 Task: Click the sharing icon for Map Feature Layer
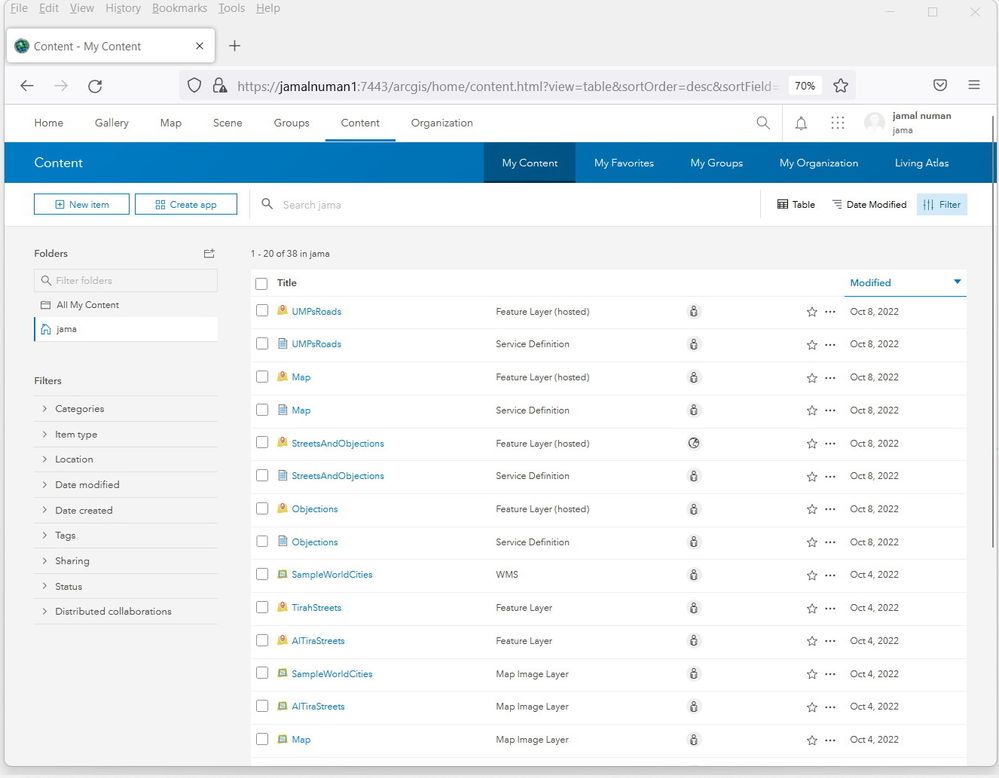(694, 377)
